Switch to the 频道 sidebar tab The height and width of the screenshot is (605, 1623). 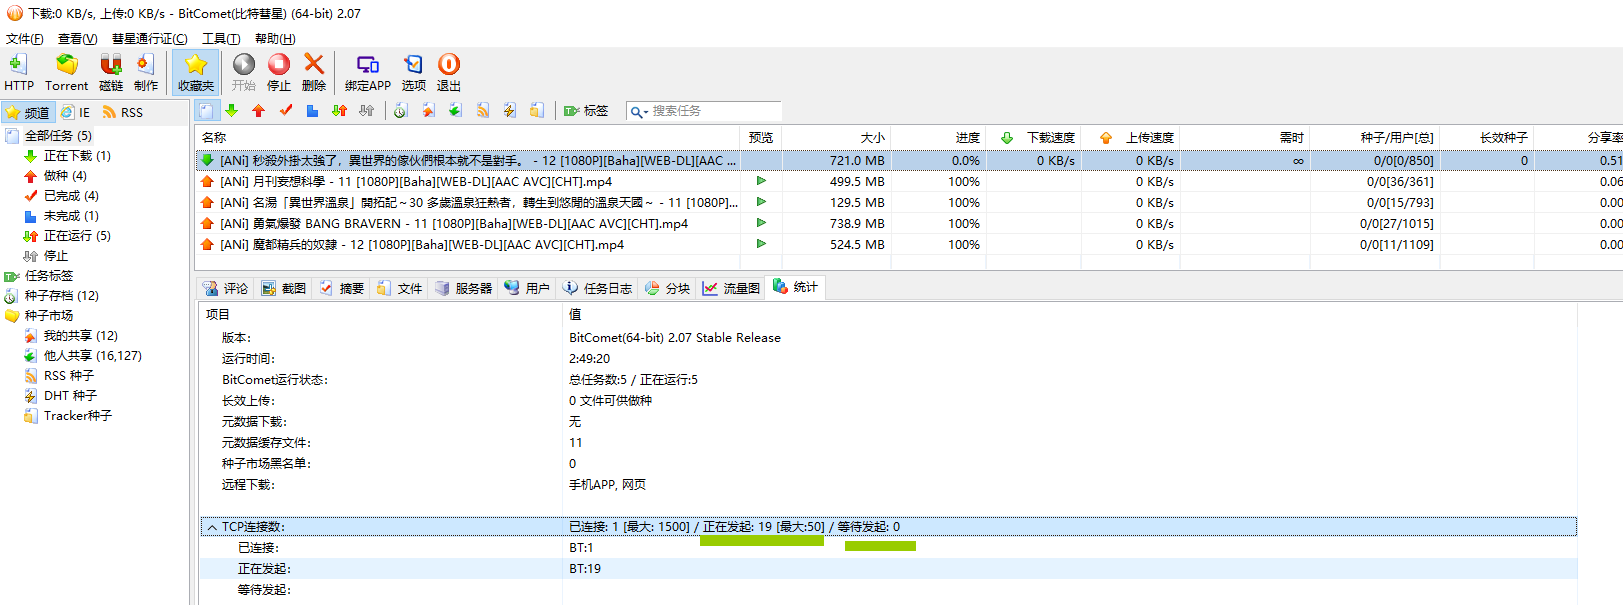pyautogui.click(x=28, y=112)
